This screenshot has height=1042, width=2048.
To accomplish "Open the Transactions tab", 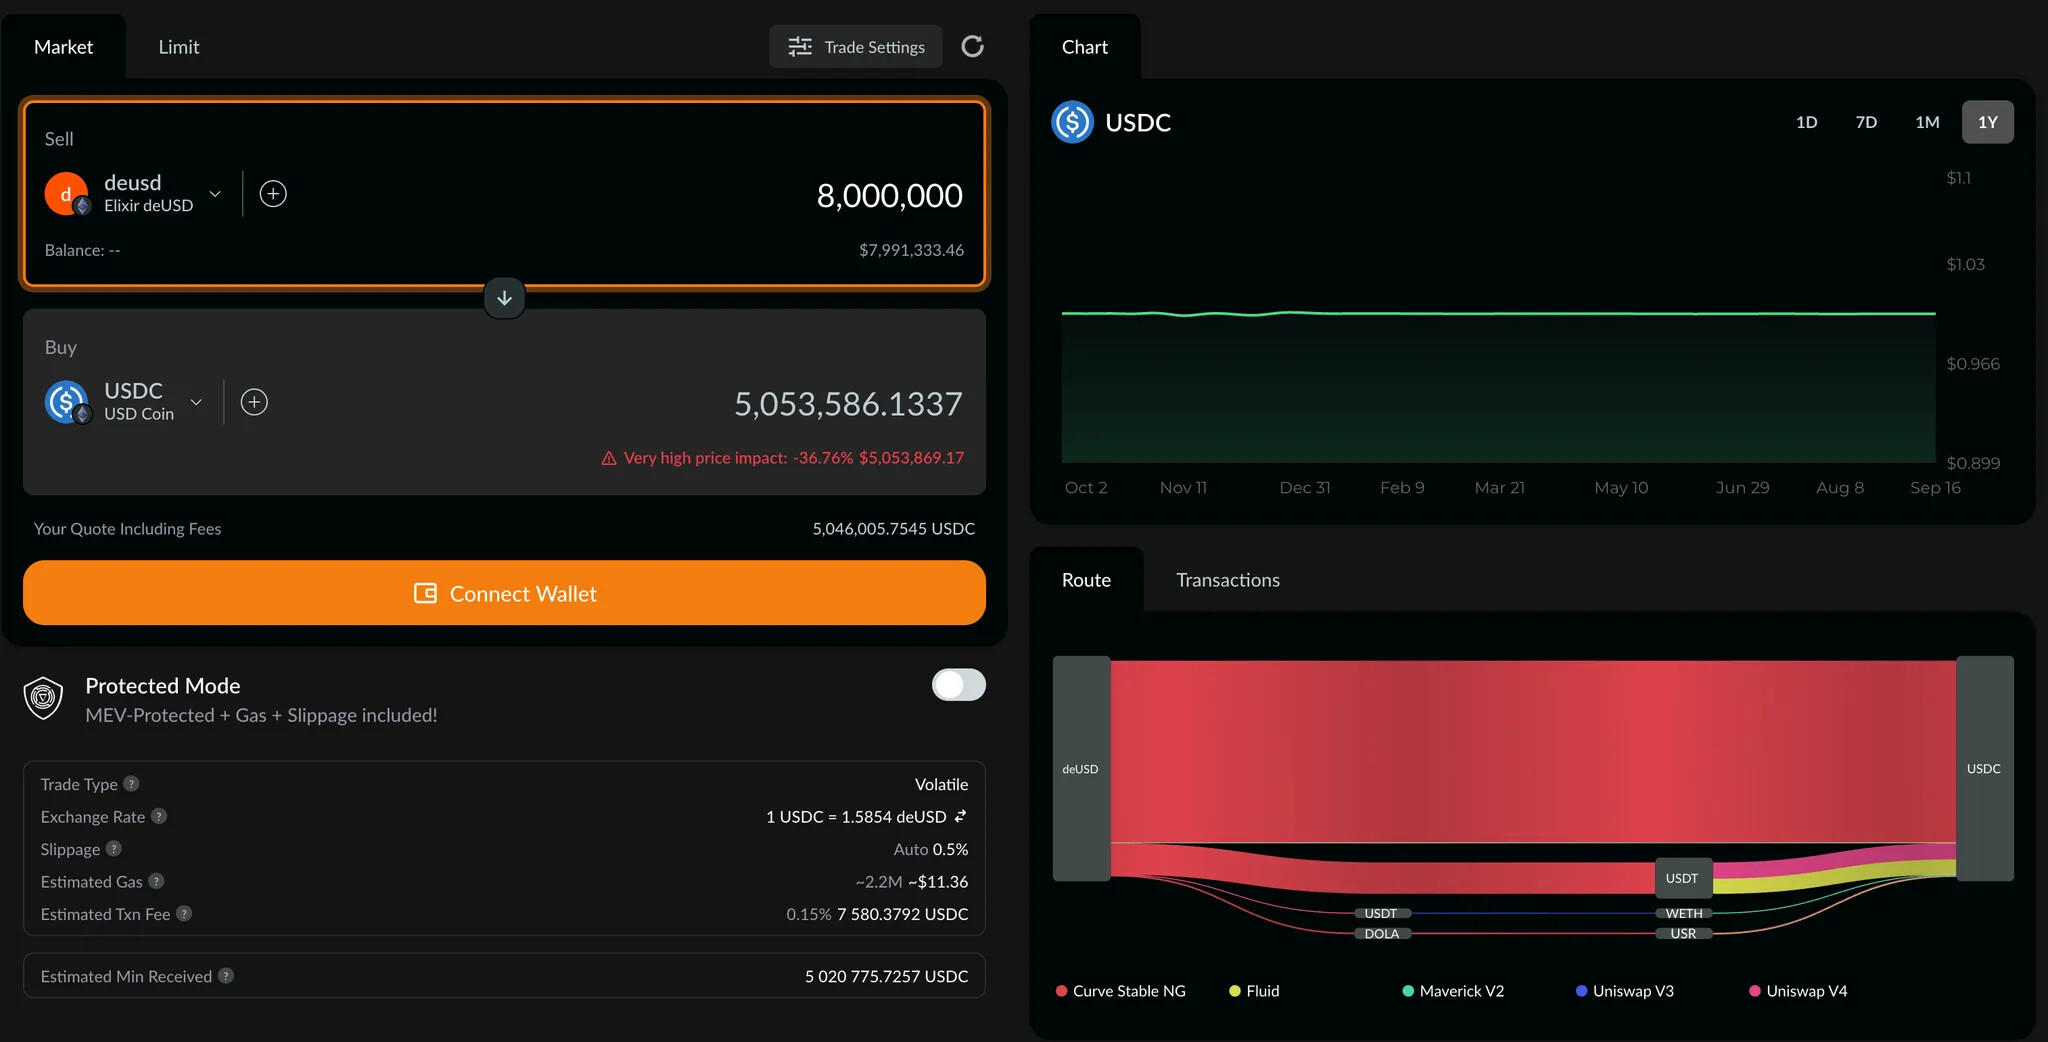I will pos(1228,580).
